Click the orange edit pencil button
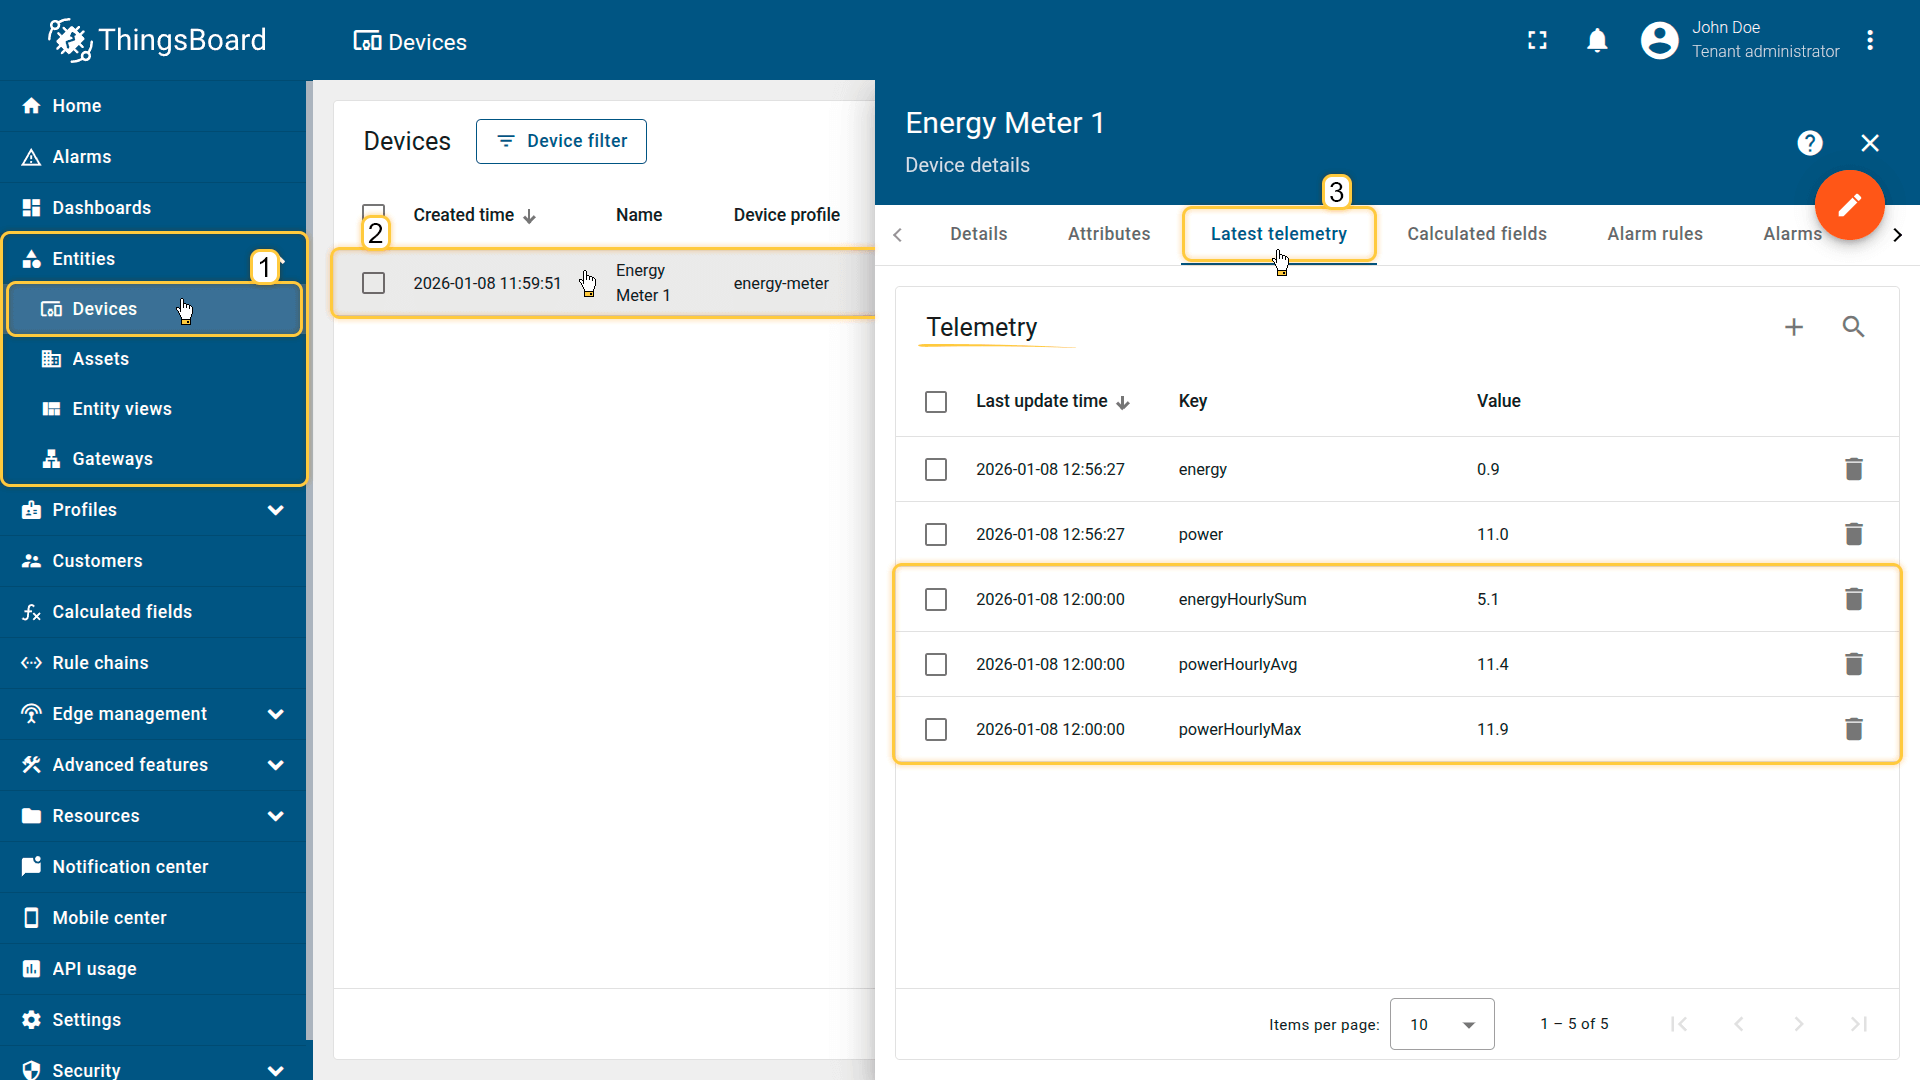The width and height of the screenshot is (1920, 1080). [x=1849, y=205]
